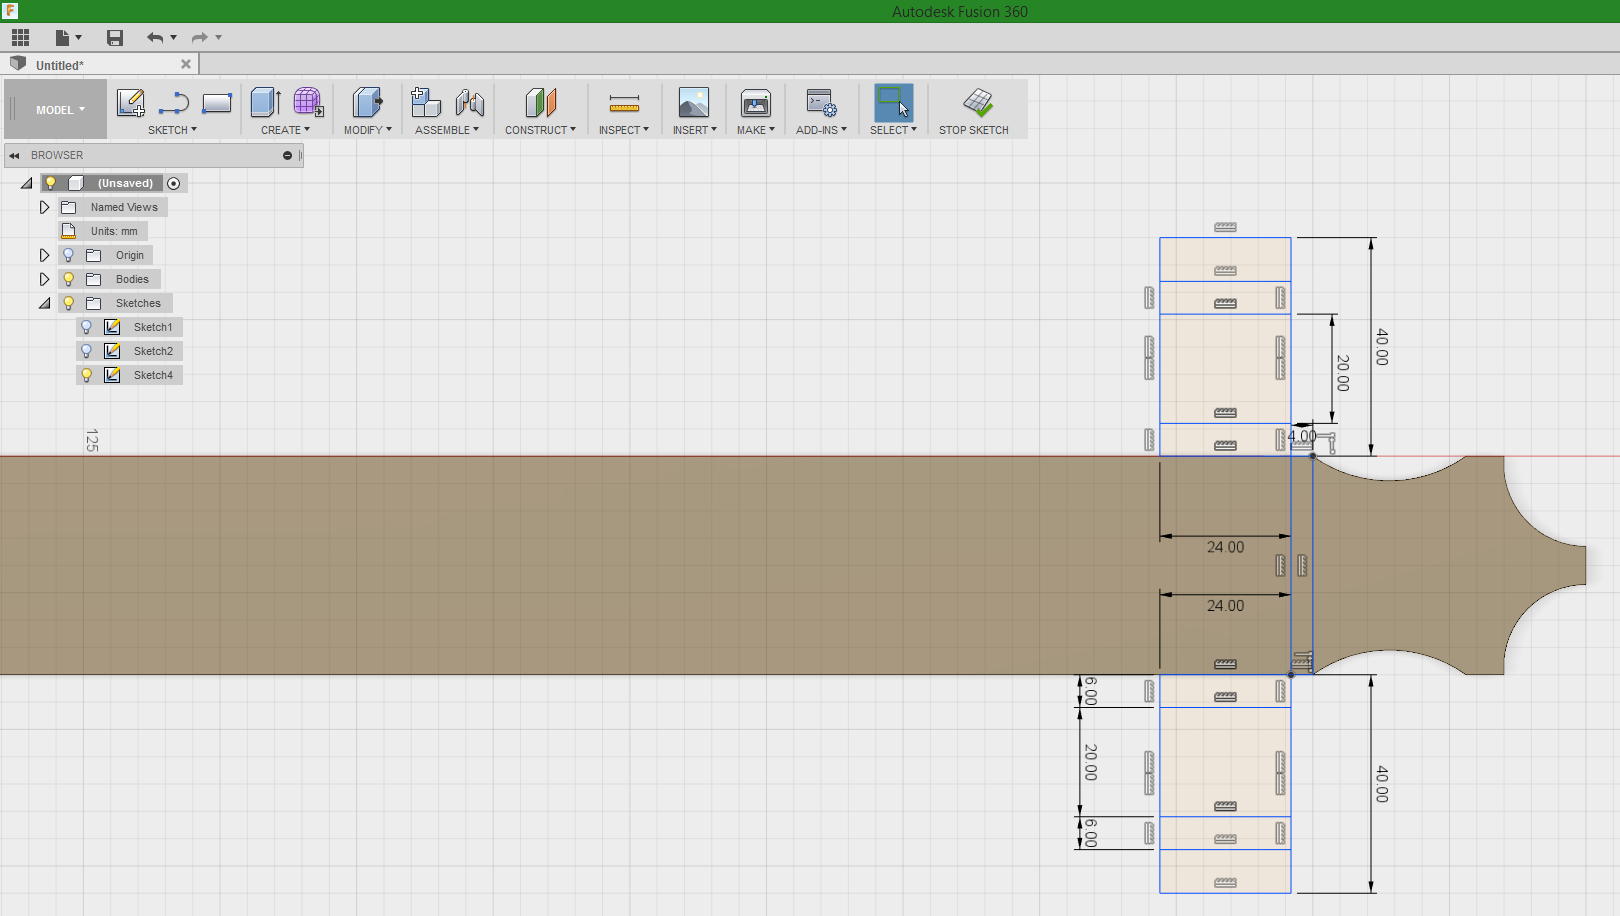Click the Scripts and Add-Ins icon

[x=822, y=102]
